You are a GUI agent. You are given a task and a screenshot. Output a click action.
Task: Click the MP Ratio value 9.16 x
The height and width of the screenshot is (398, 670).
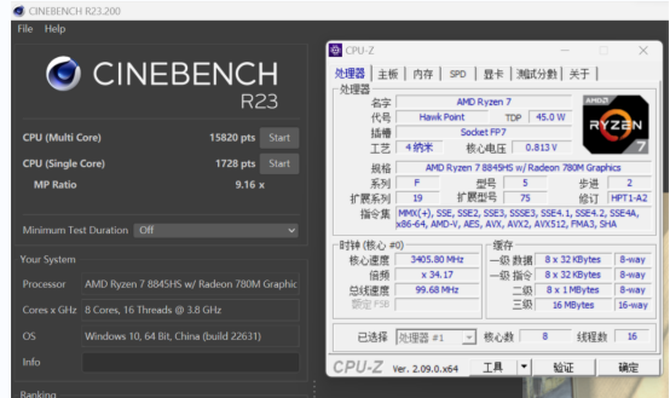pyautogui.click(x=250, y=185)
